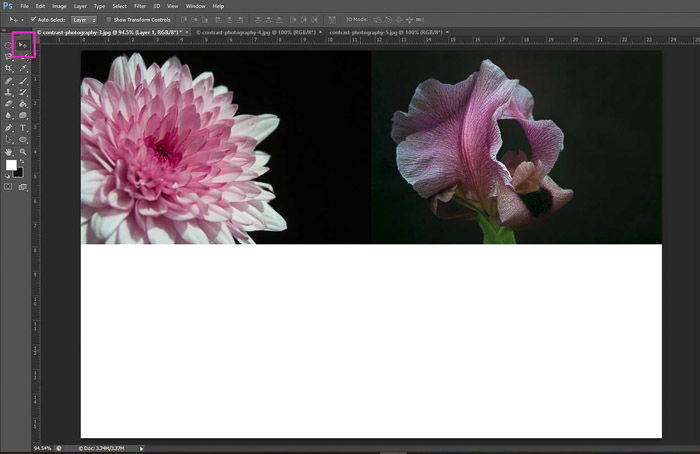This screenshot has width=700, height=454.
Task: Open the Filter menu
Action: (140, 6)
